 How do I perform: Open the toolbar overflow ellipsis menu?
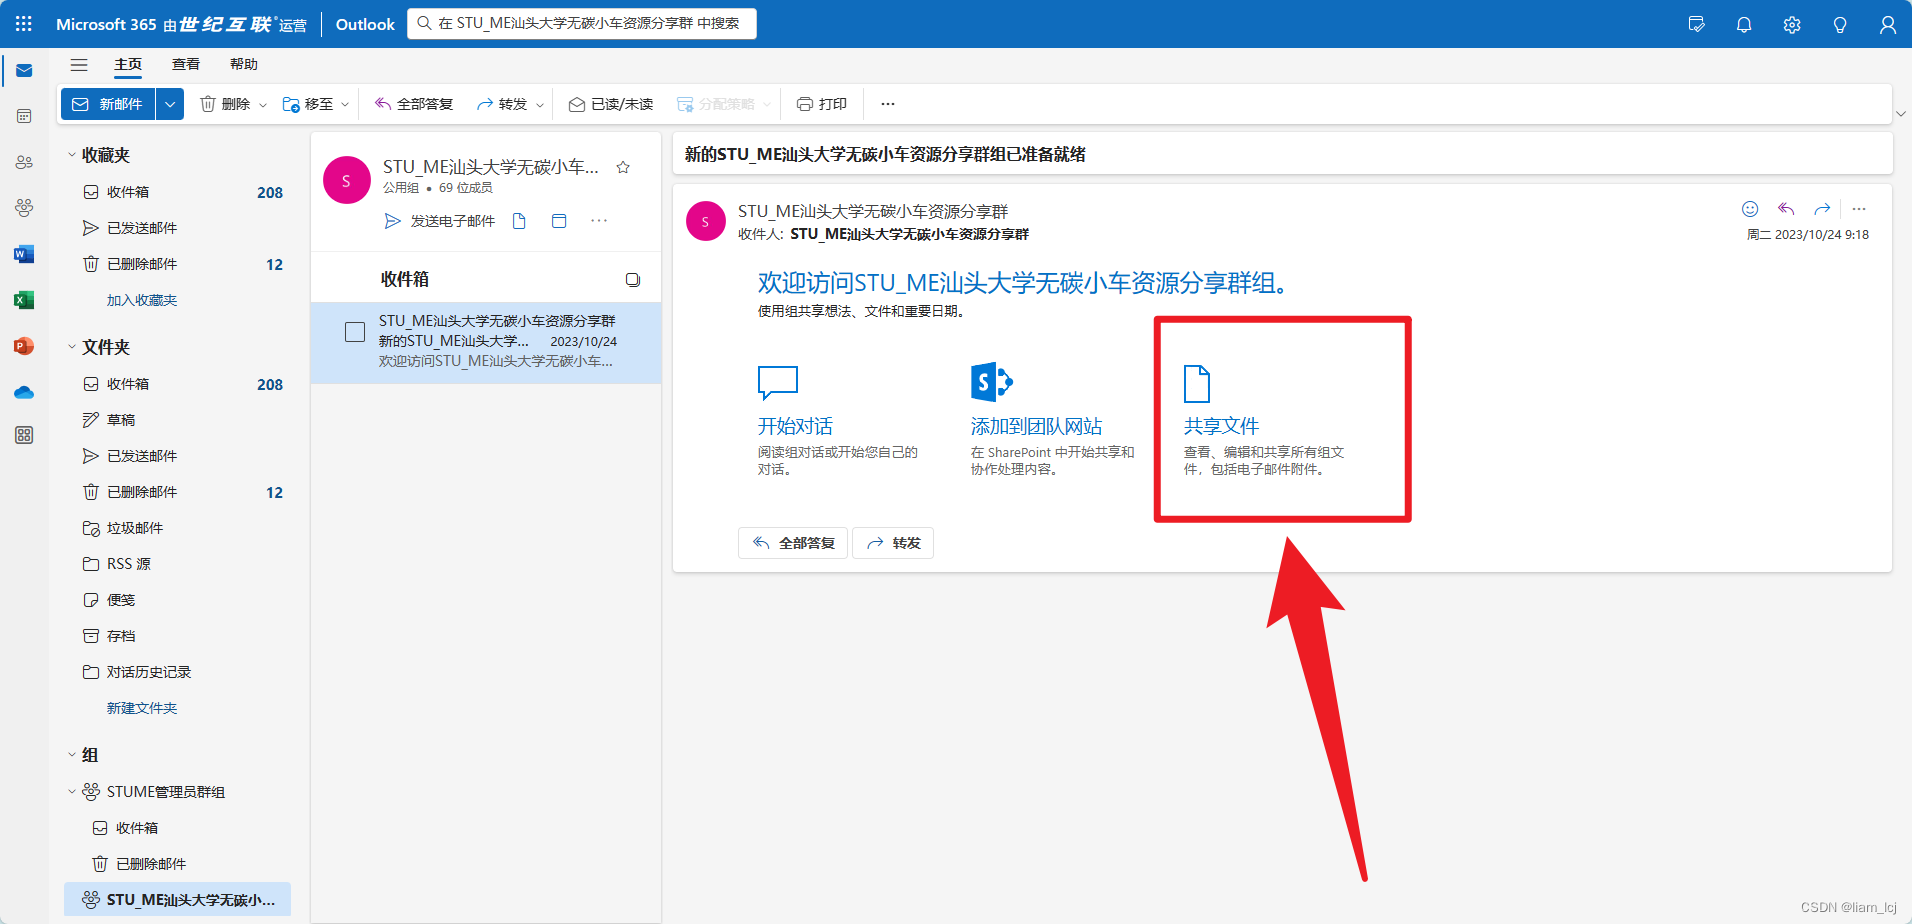coord(888,104)
